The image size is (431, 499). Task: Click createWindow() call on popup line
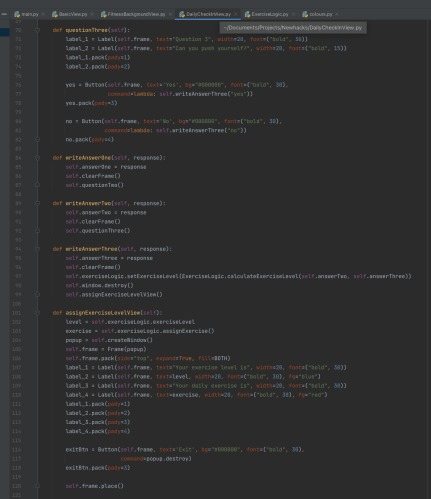click(x=130, y=340)
